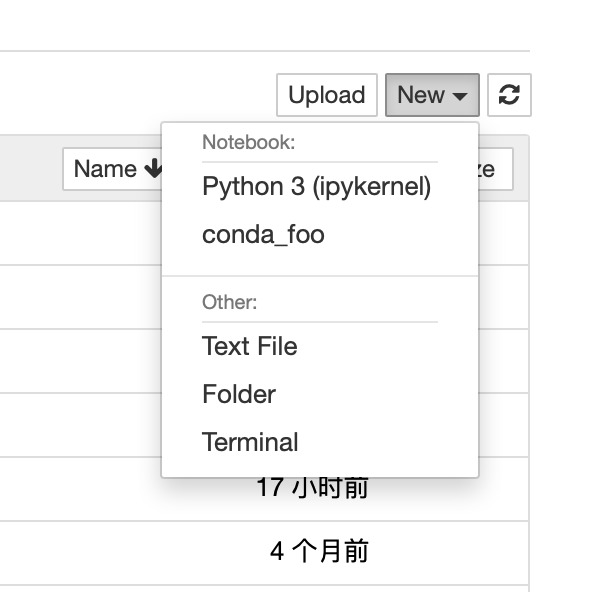Click the down arrow sort icon beside Name
The height and width of the screenshot is (592, 606).
pos(153,169)
